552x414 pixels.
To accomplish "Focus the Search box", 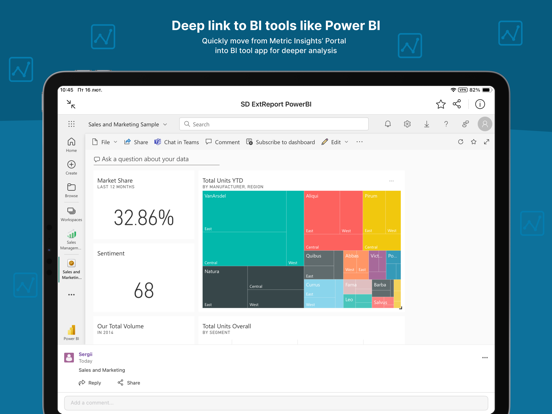I will (x=274, y=124).
